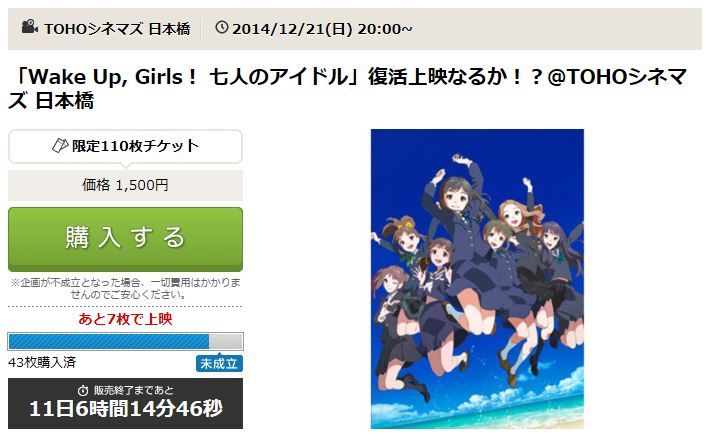Click the green 購入する purchase button
Image resolution: width=706 pixels, height=442 pixels.
tap(125, 239)
